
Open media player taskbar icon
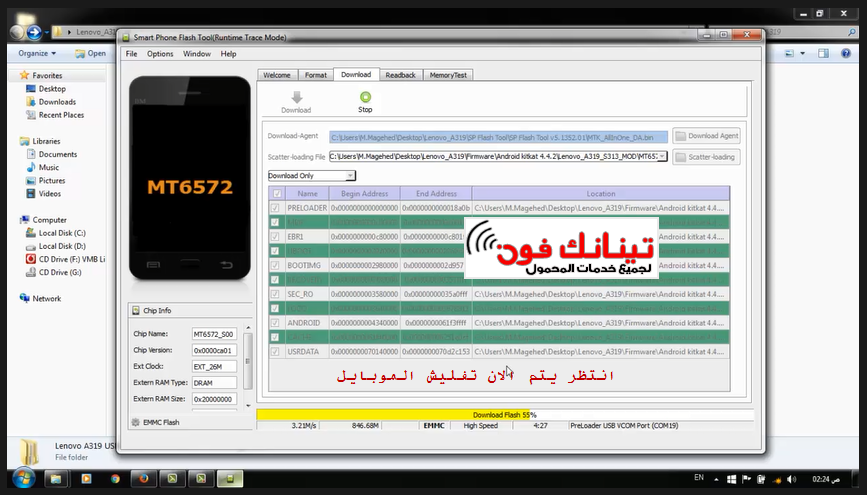click(x=86, y=479)
